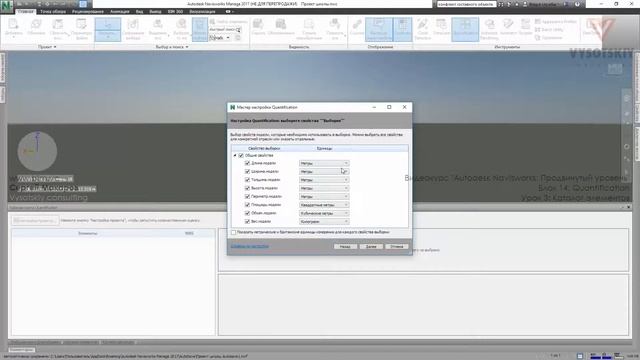Toggle the Дерево выбора ribbon button

[200, 29]
